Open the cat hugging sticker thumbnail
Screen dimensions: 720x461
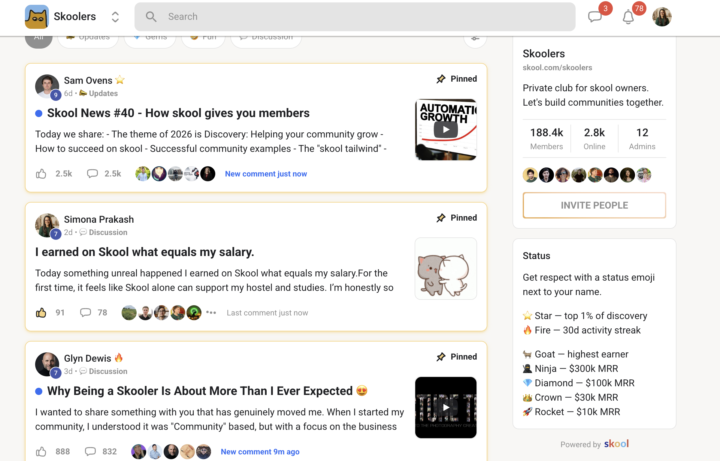(x=445, y=269)
